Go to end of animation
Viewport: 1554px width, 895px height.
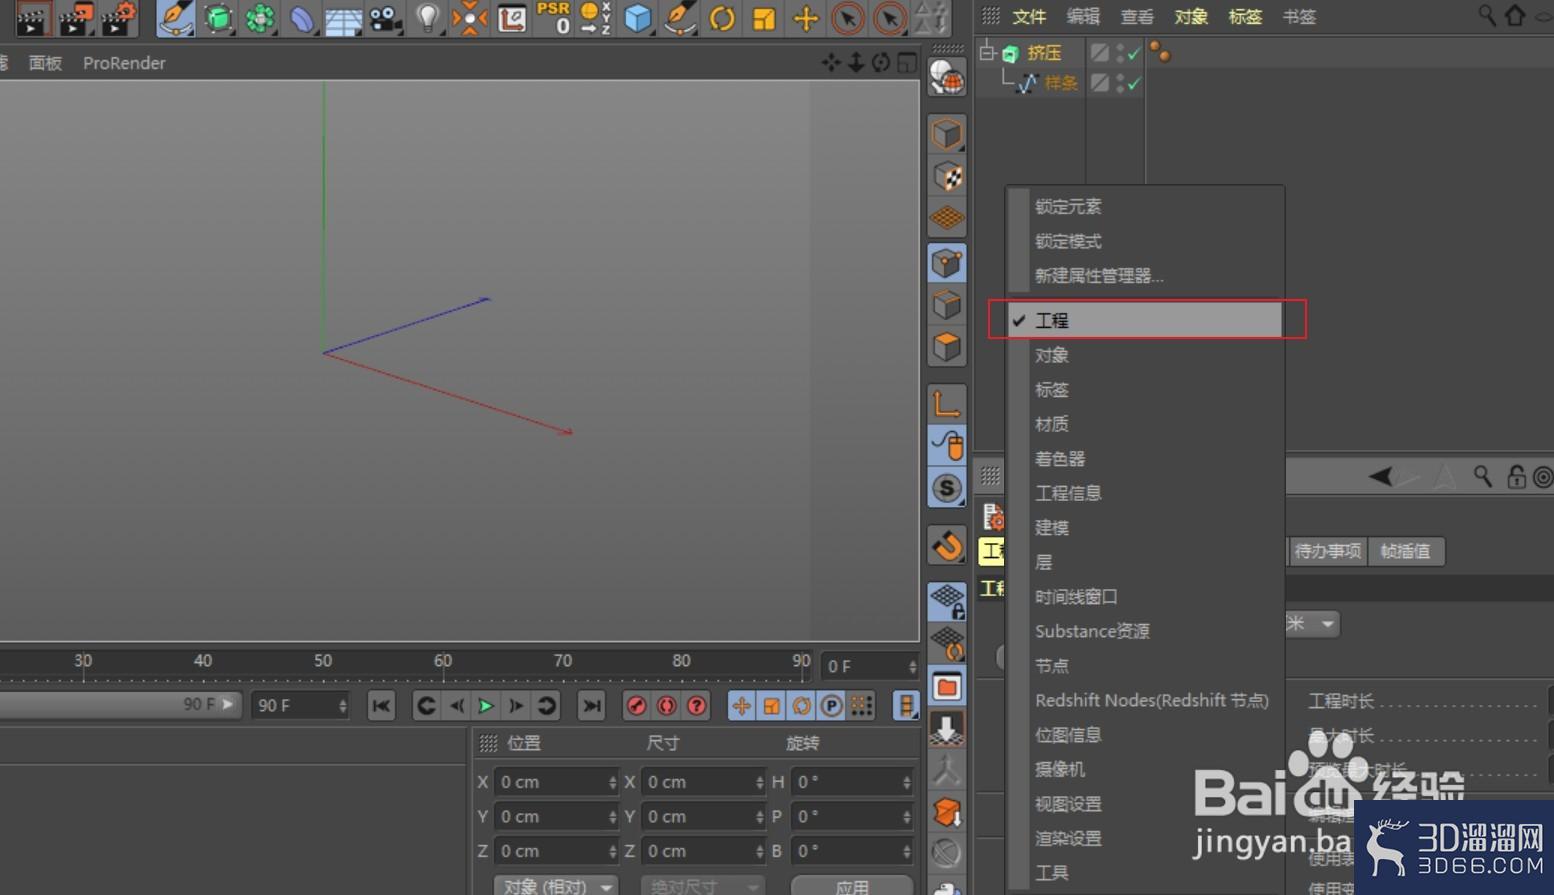tap(592, 706)
